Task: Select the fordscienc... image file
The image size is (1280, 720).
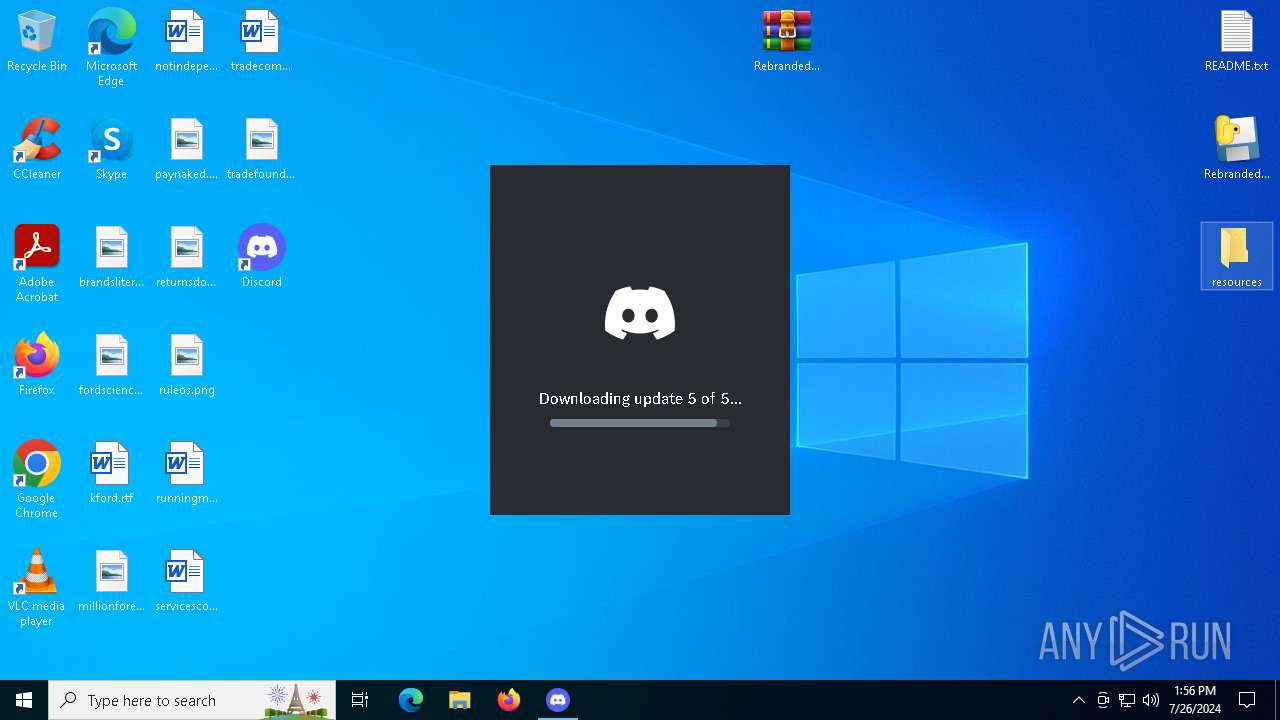Action: tap(111, 365)
